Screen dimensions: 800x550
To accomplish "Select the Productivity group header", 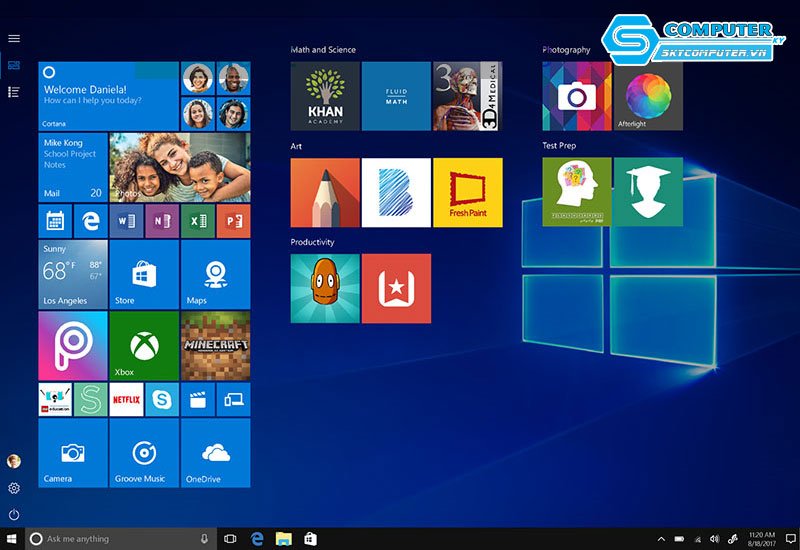I will click(x=312, y=242).
